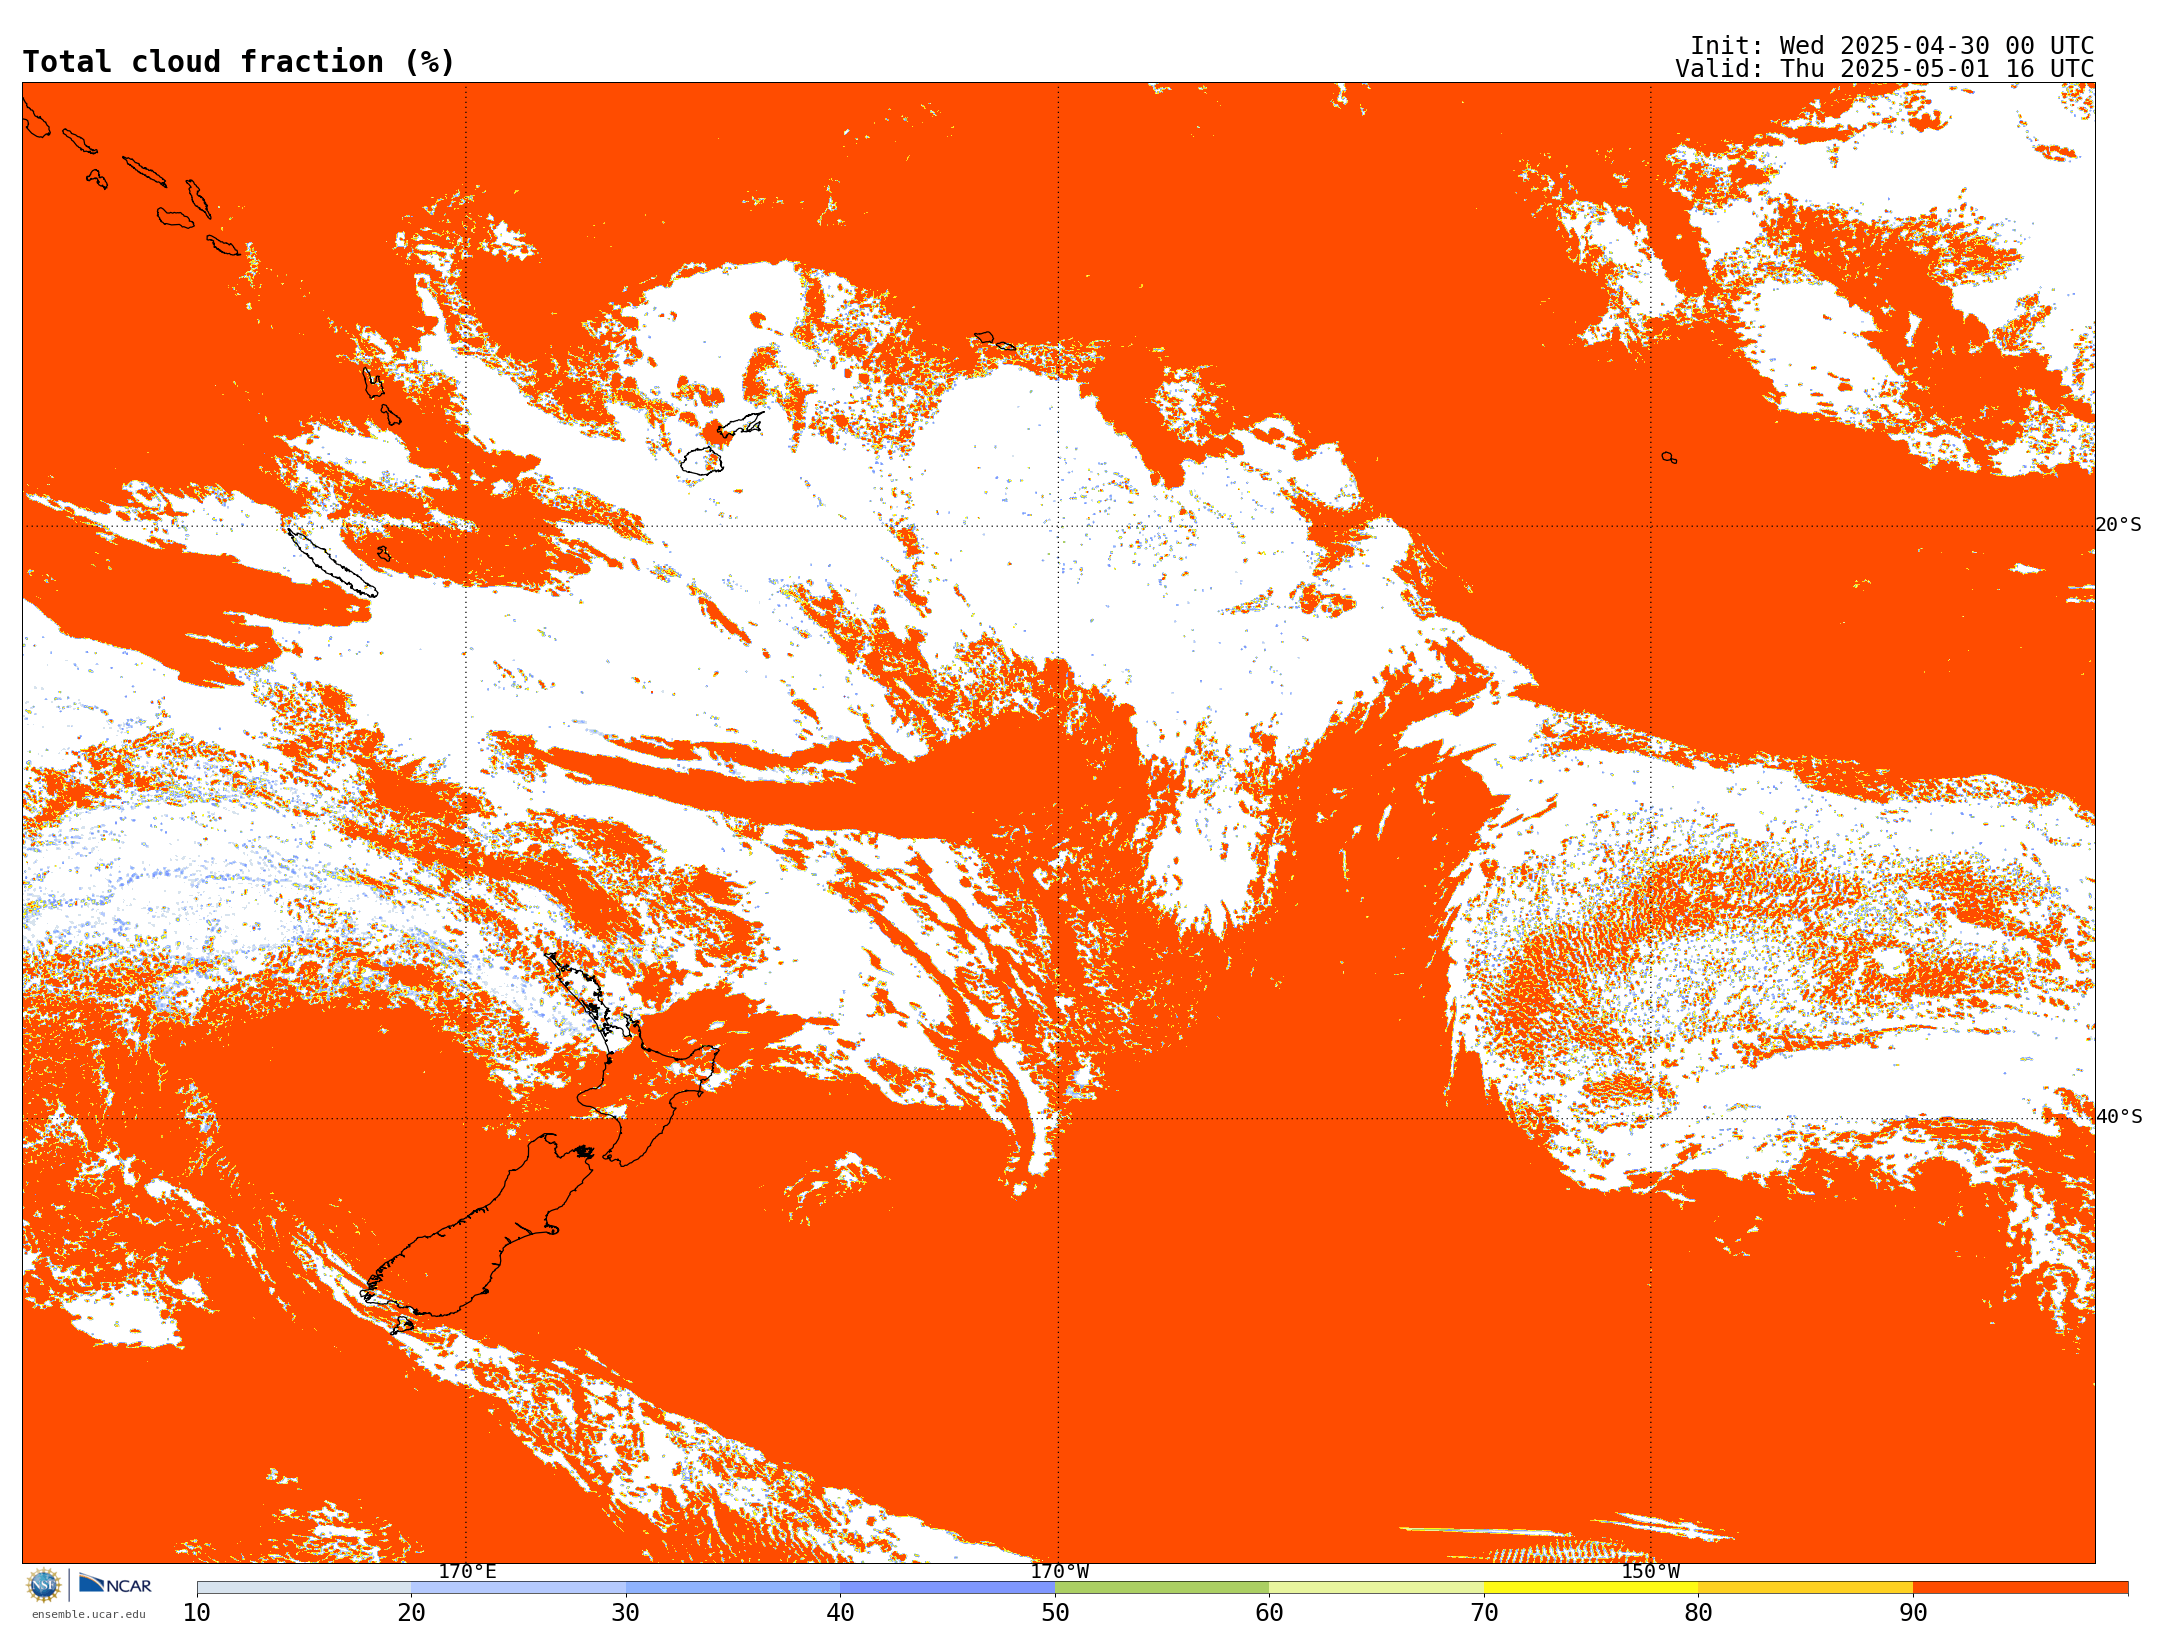Screen dimensions: 2160x1626
Task: Click the 50-60 green colorbar segment
Action: [1162, 1588]
